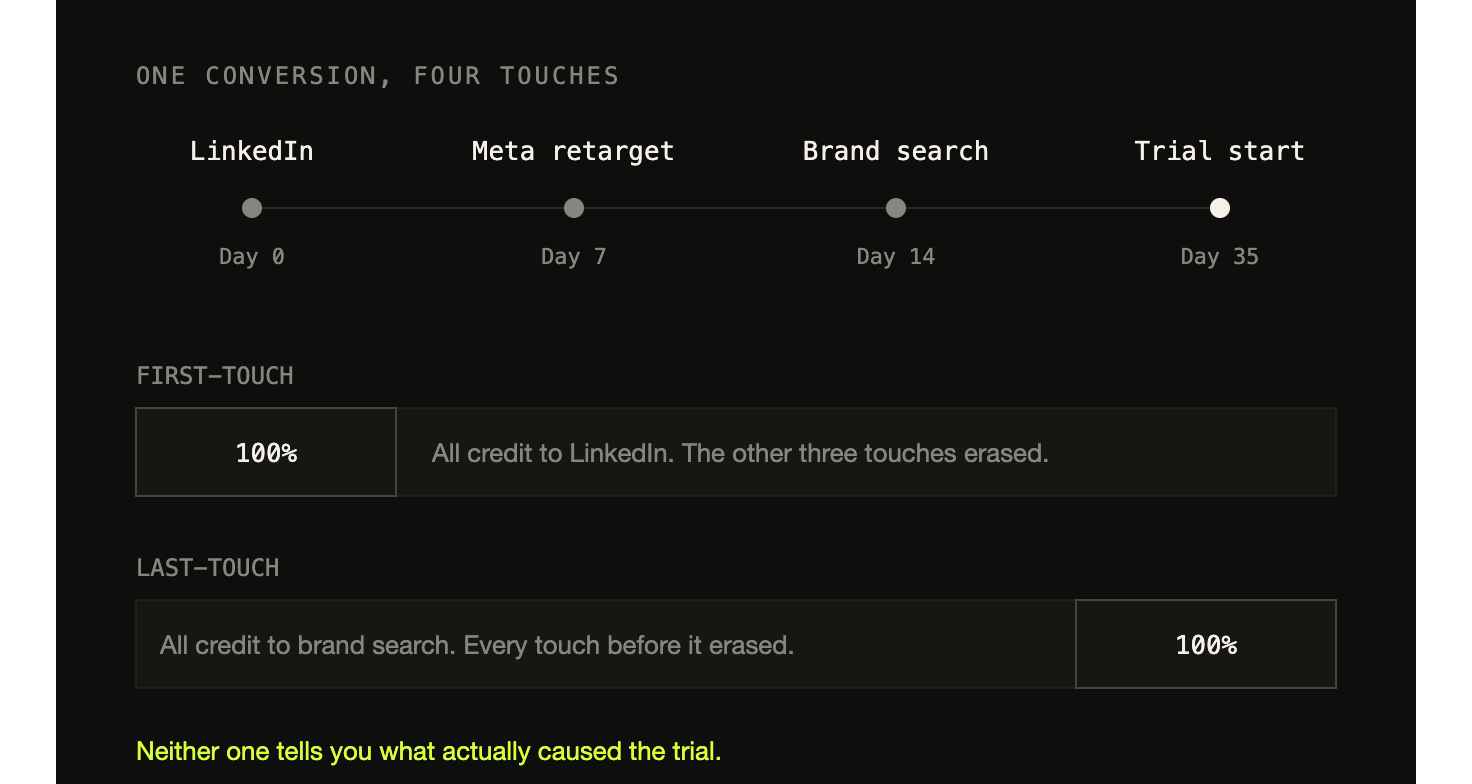This screenshot has height=784, width=1472.
Task: Click the Day 35 label
Action: (x=1219, y=257)
